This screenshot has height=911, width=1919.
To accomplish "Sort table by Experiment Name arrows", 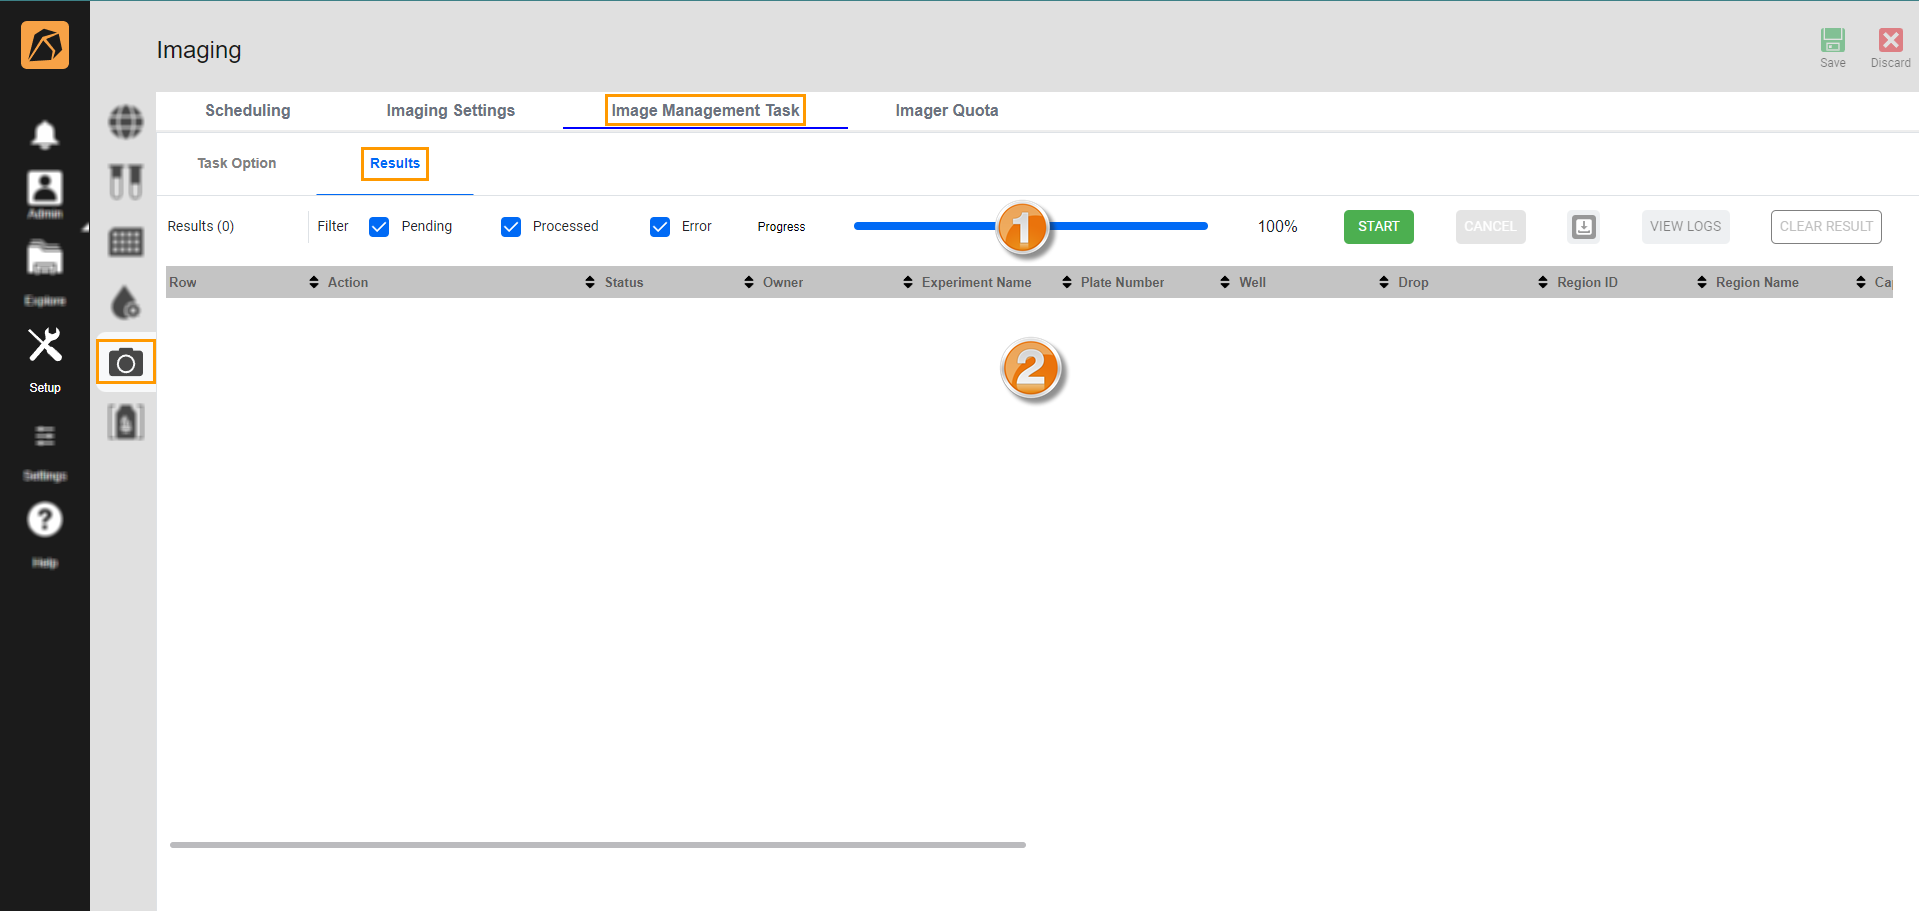I will pyautogui.click(x=908, y=283).
